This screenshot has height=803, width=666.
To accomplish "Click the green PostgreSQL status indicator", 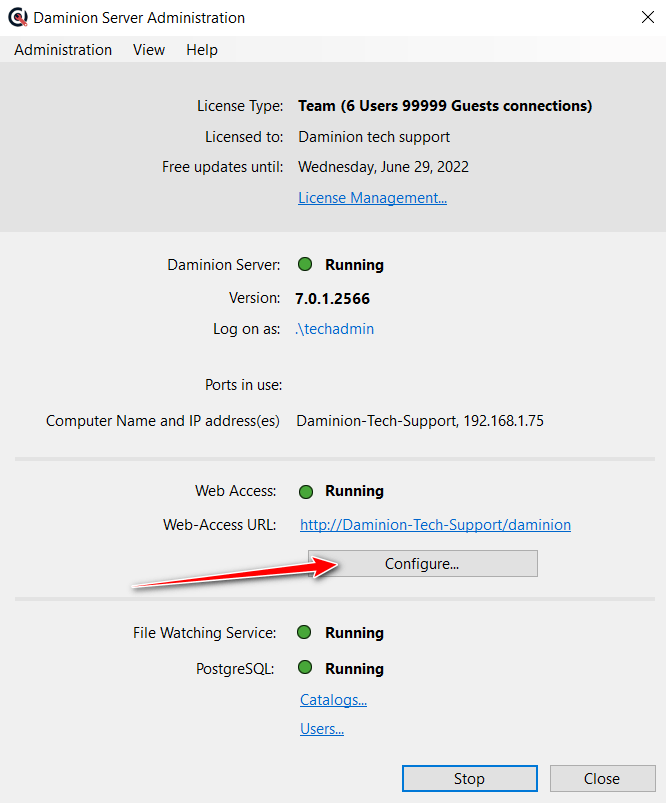I will tap(306, 668).
